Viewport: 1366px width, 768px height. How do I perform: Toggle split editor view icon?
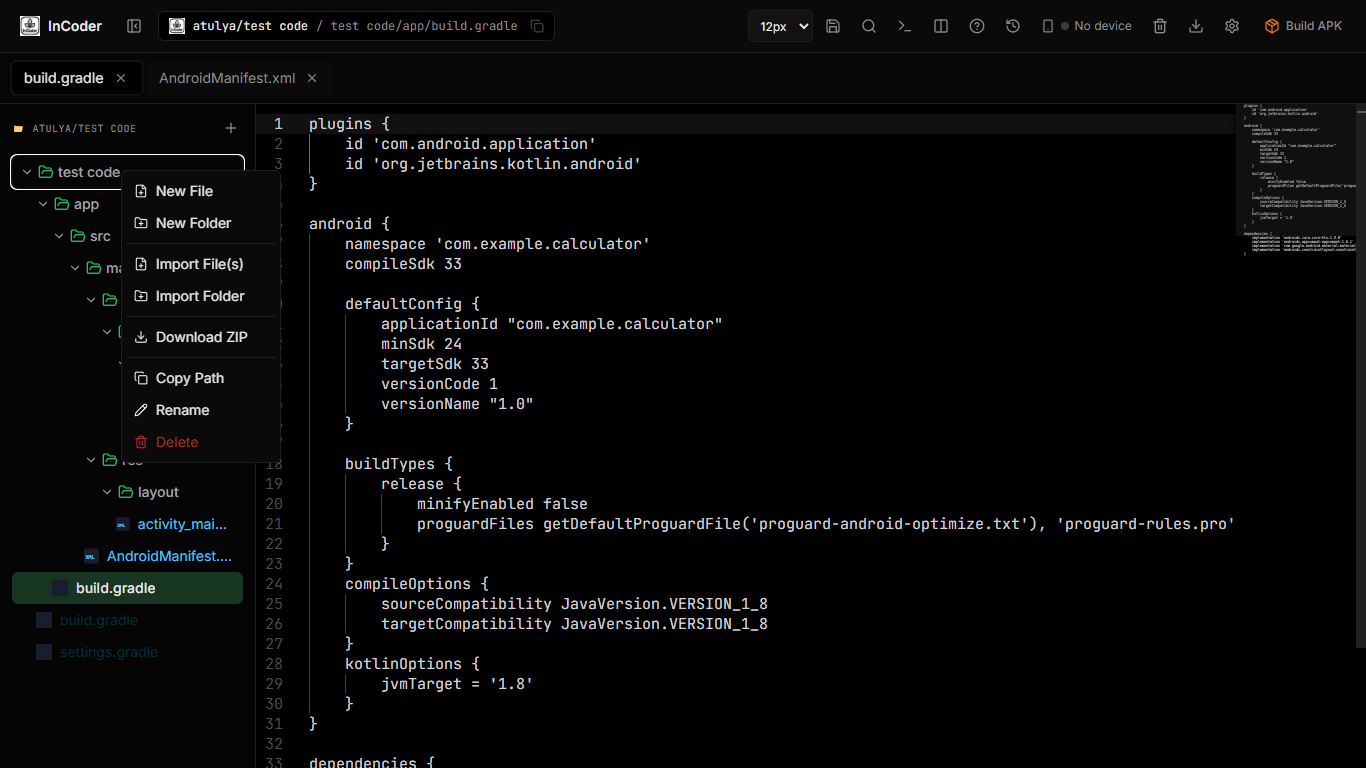941,26
